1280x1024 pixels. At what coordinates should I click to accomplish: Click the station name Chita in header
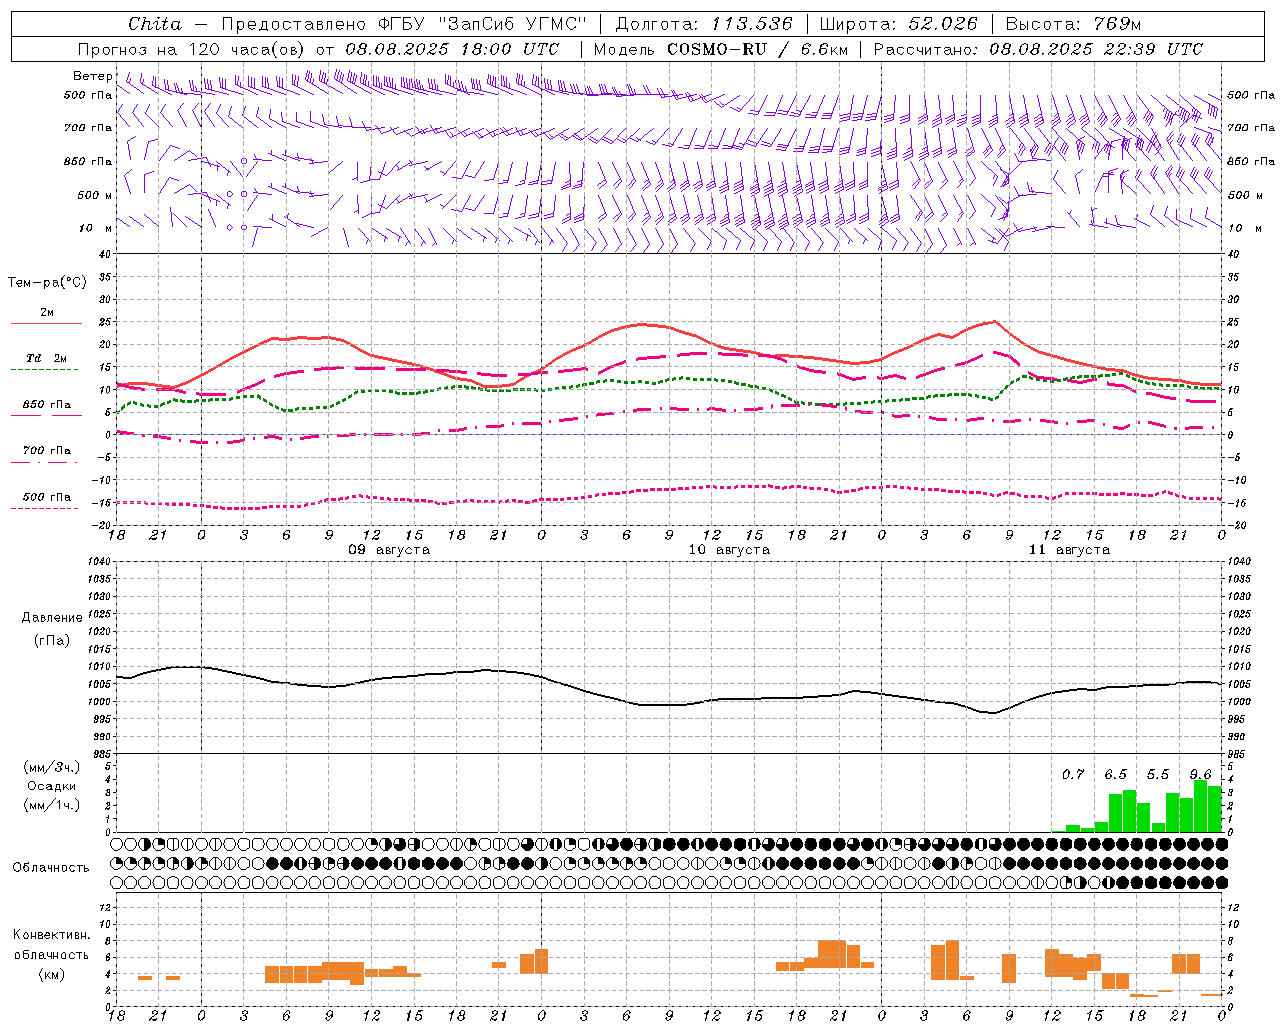155,23
